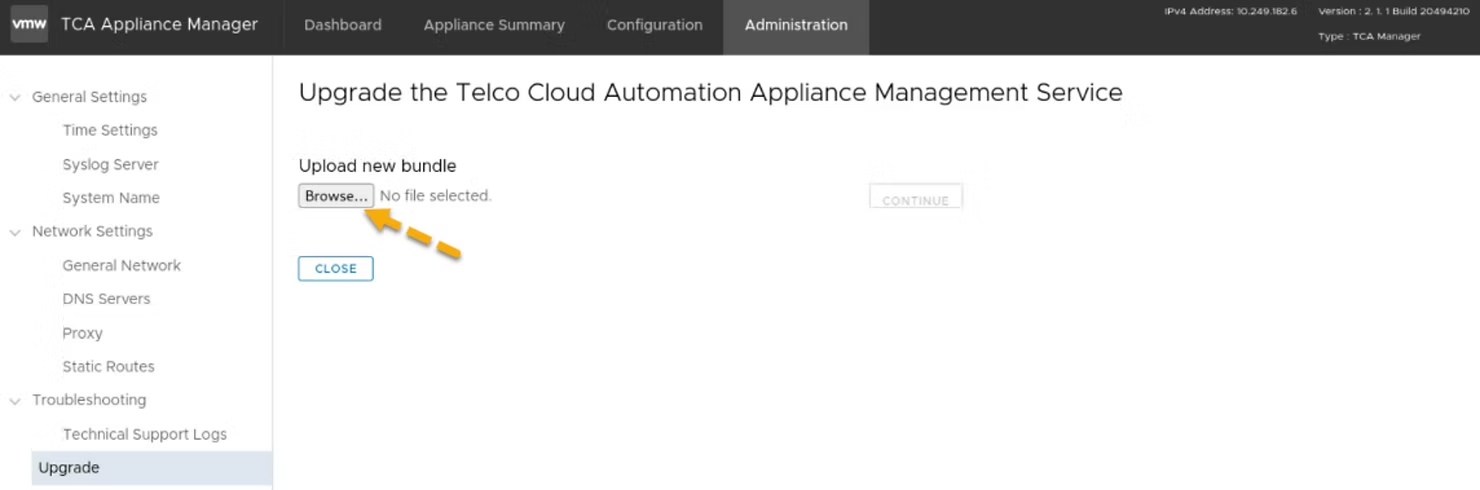Open Technical Support Logs

coord(144,434)
